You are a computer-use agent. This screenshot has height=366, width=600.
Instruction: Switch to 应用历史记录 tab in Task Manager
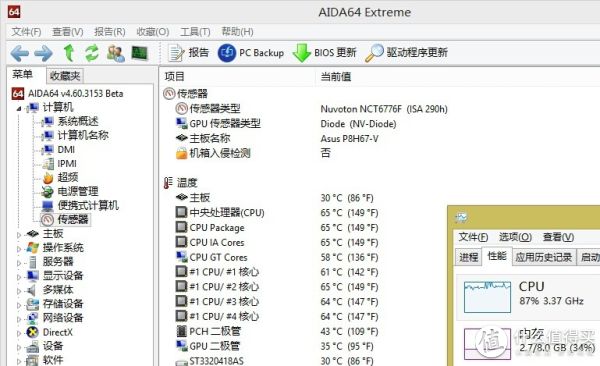point(544,257)
